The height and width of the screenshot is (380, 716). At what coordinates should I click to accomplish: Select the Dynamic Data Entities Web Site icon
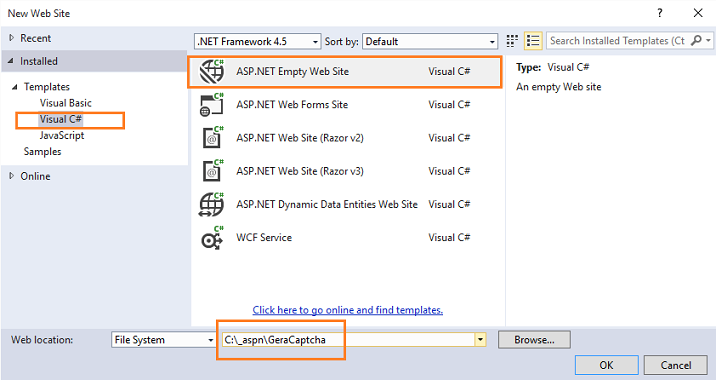click(x=212, y=204)
